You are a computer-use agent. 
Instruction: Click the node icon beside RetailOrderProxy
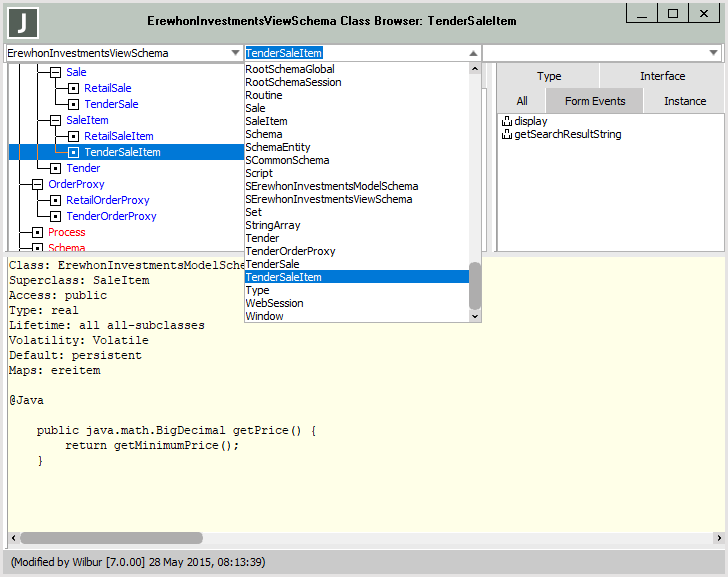(56, 200)
